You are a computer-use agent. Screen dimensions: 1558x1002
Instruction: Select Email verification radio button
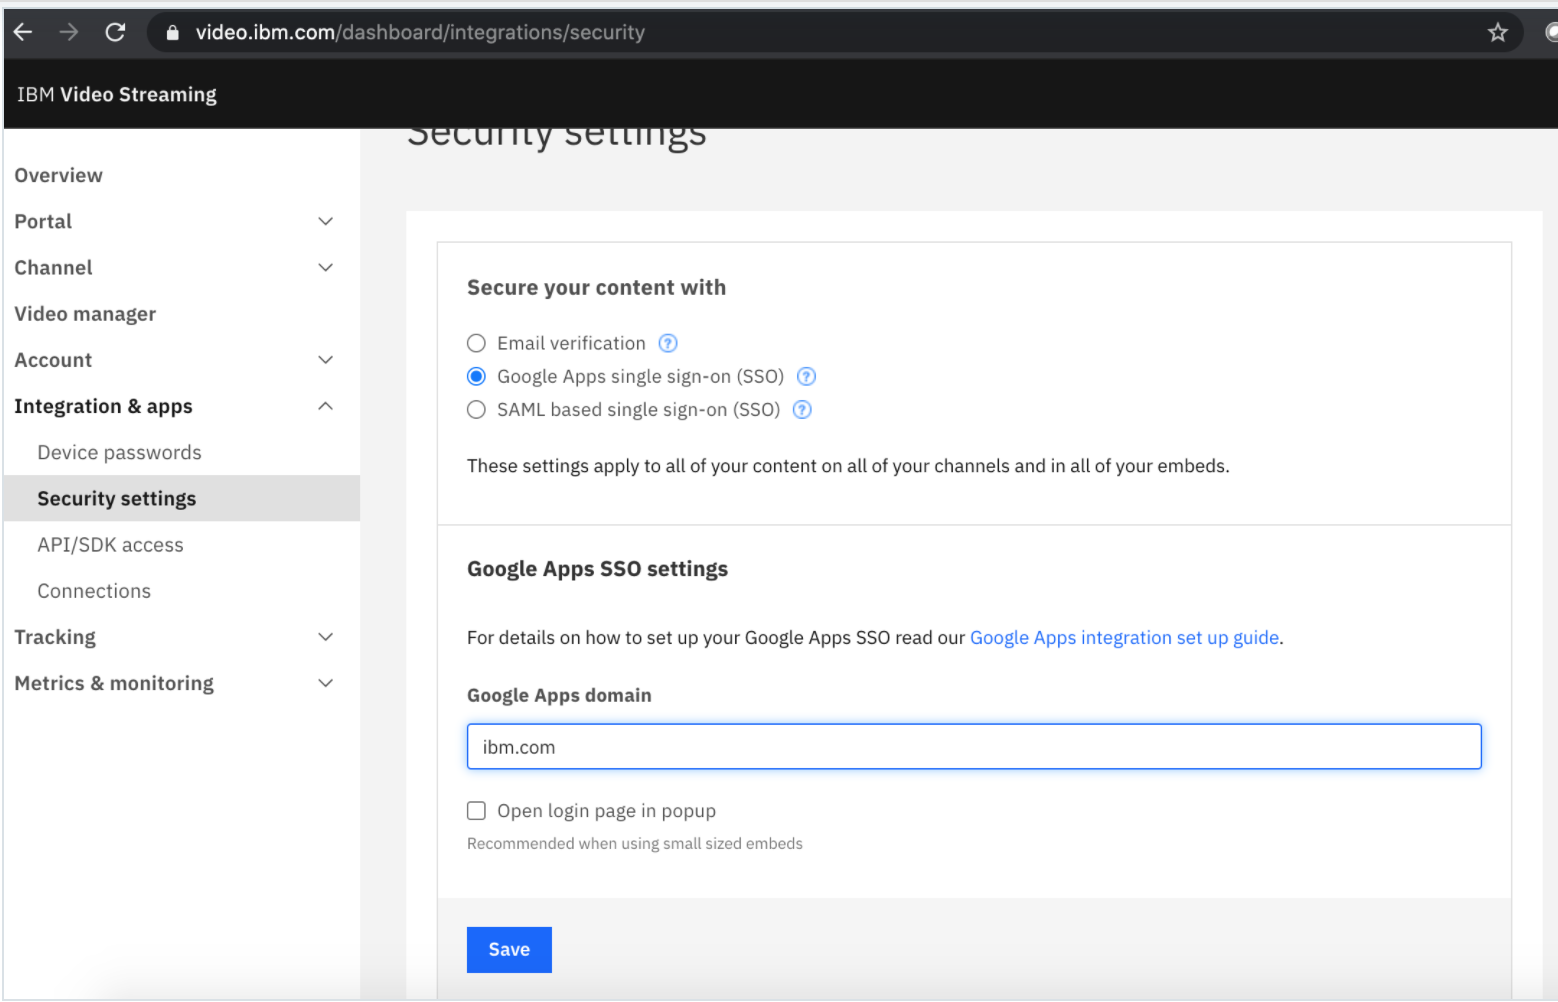tap(476, 343)
